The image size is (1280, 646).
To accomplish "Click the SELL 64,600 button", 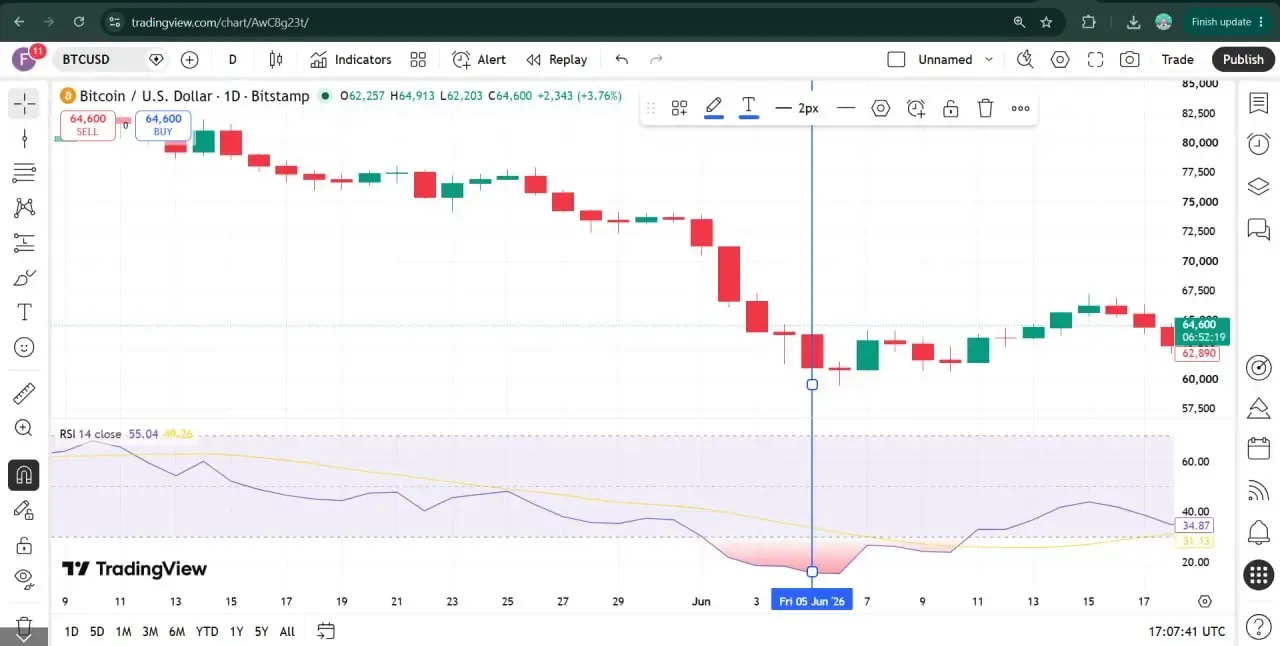I will tap(88, 125).
